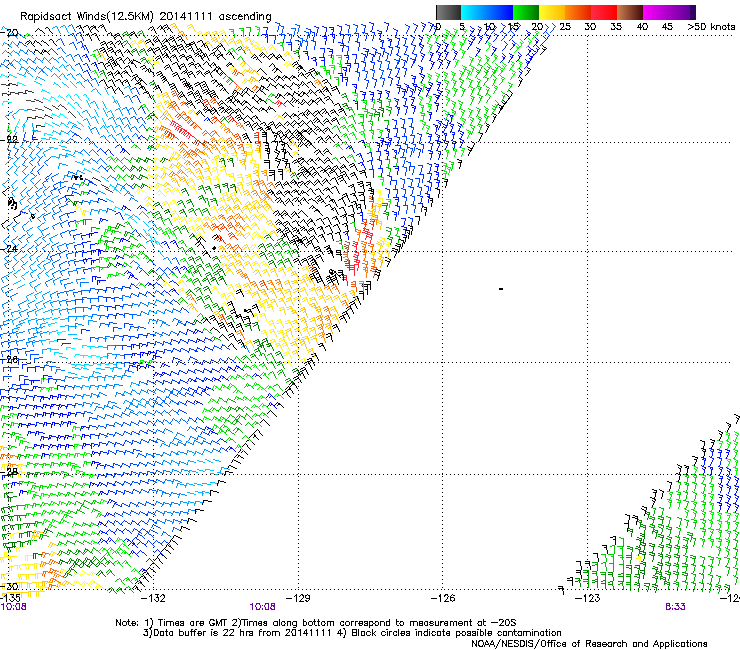This screenshot has height=650, width=740.
Task: Click the "-30" latitude label
Action: [9, 586]
